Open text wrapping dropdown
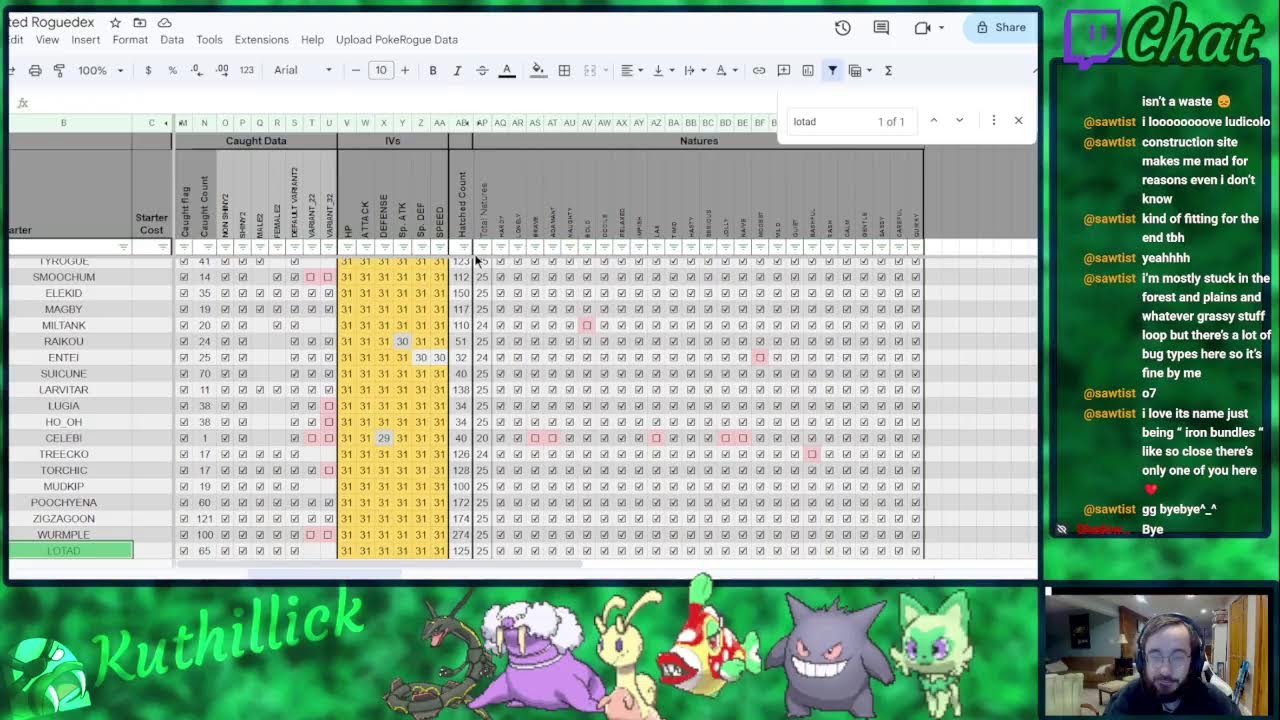 695,70
